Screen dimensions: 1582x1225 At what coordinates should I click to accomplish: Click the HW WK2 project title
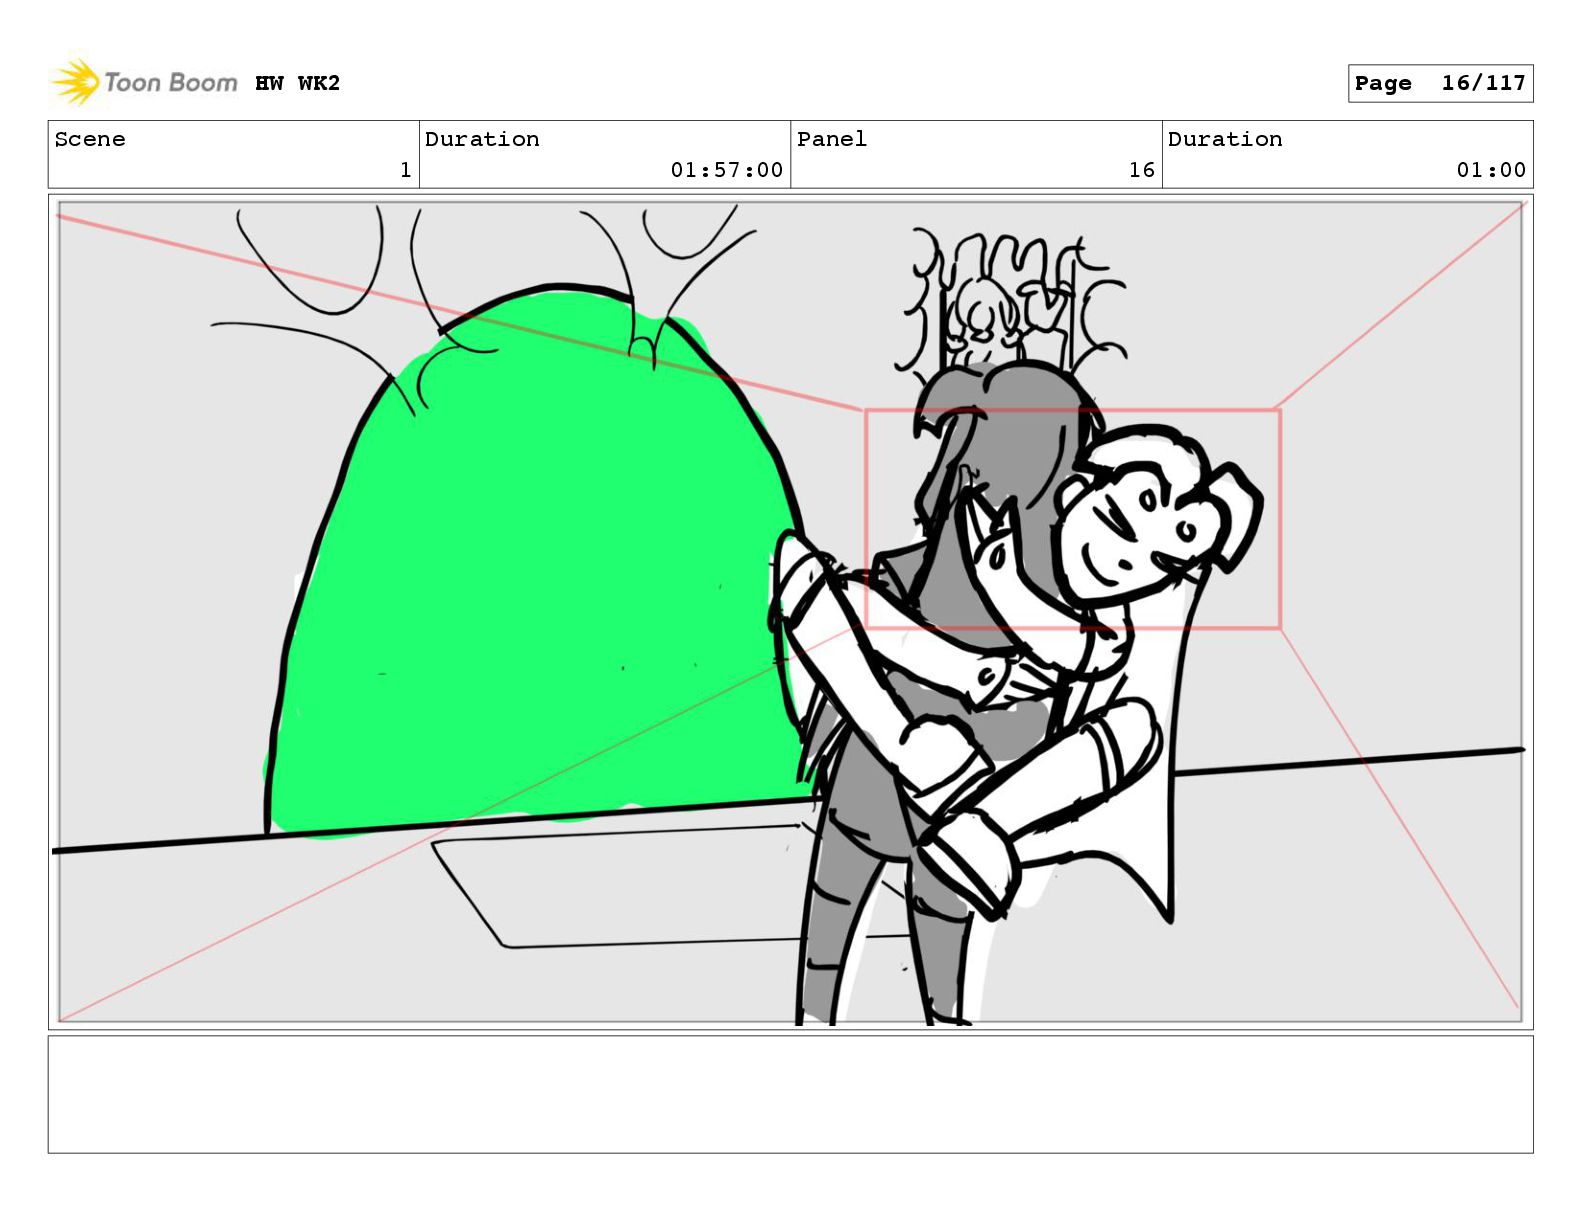[x=297, y=83]
